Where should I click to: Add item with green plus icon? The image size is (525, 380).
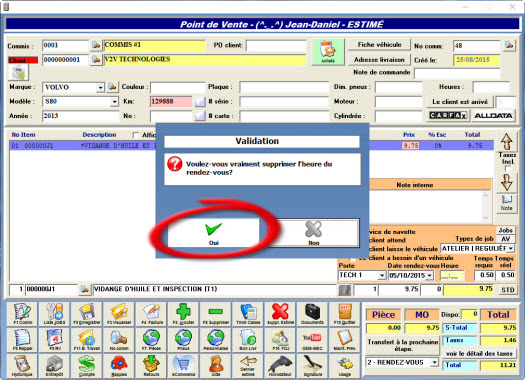coord(183,314)
